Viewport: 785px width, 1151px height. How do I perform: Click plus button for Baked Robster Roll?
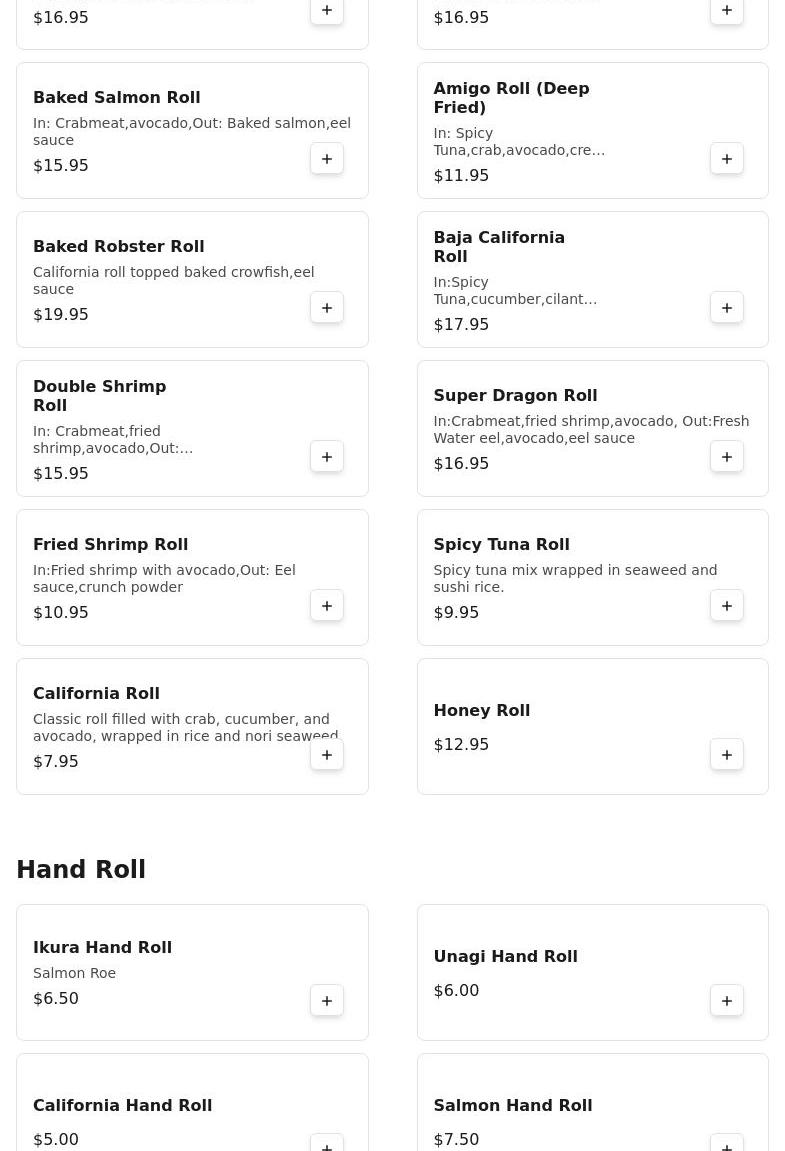tap(327, 308)
